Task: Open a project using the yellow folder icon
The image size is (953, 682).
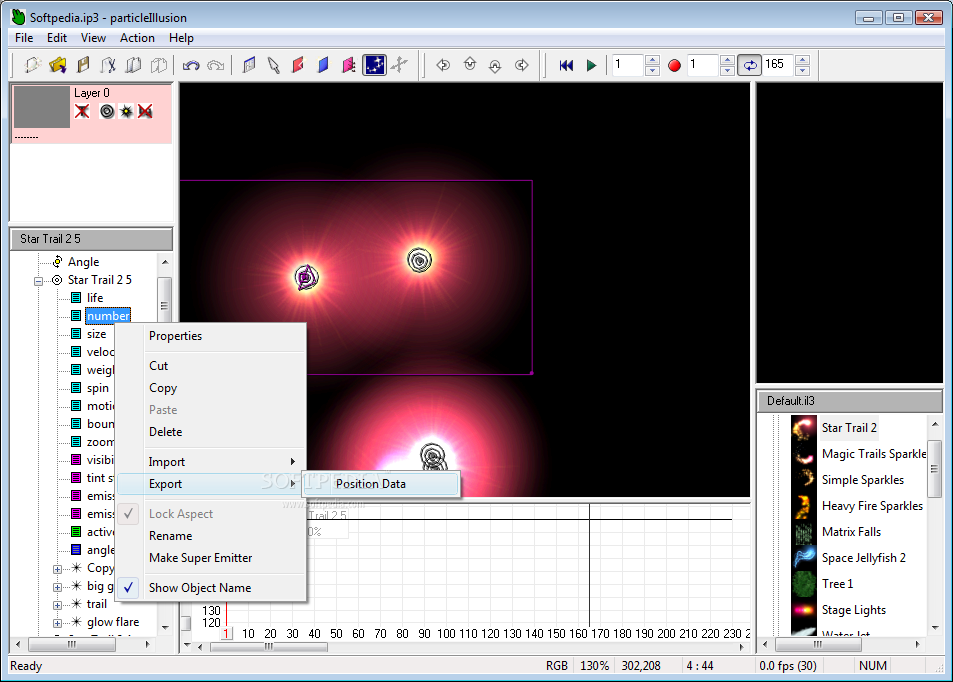Action: [58, 64]
